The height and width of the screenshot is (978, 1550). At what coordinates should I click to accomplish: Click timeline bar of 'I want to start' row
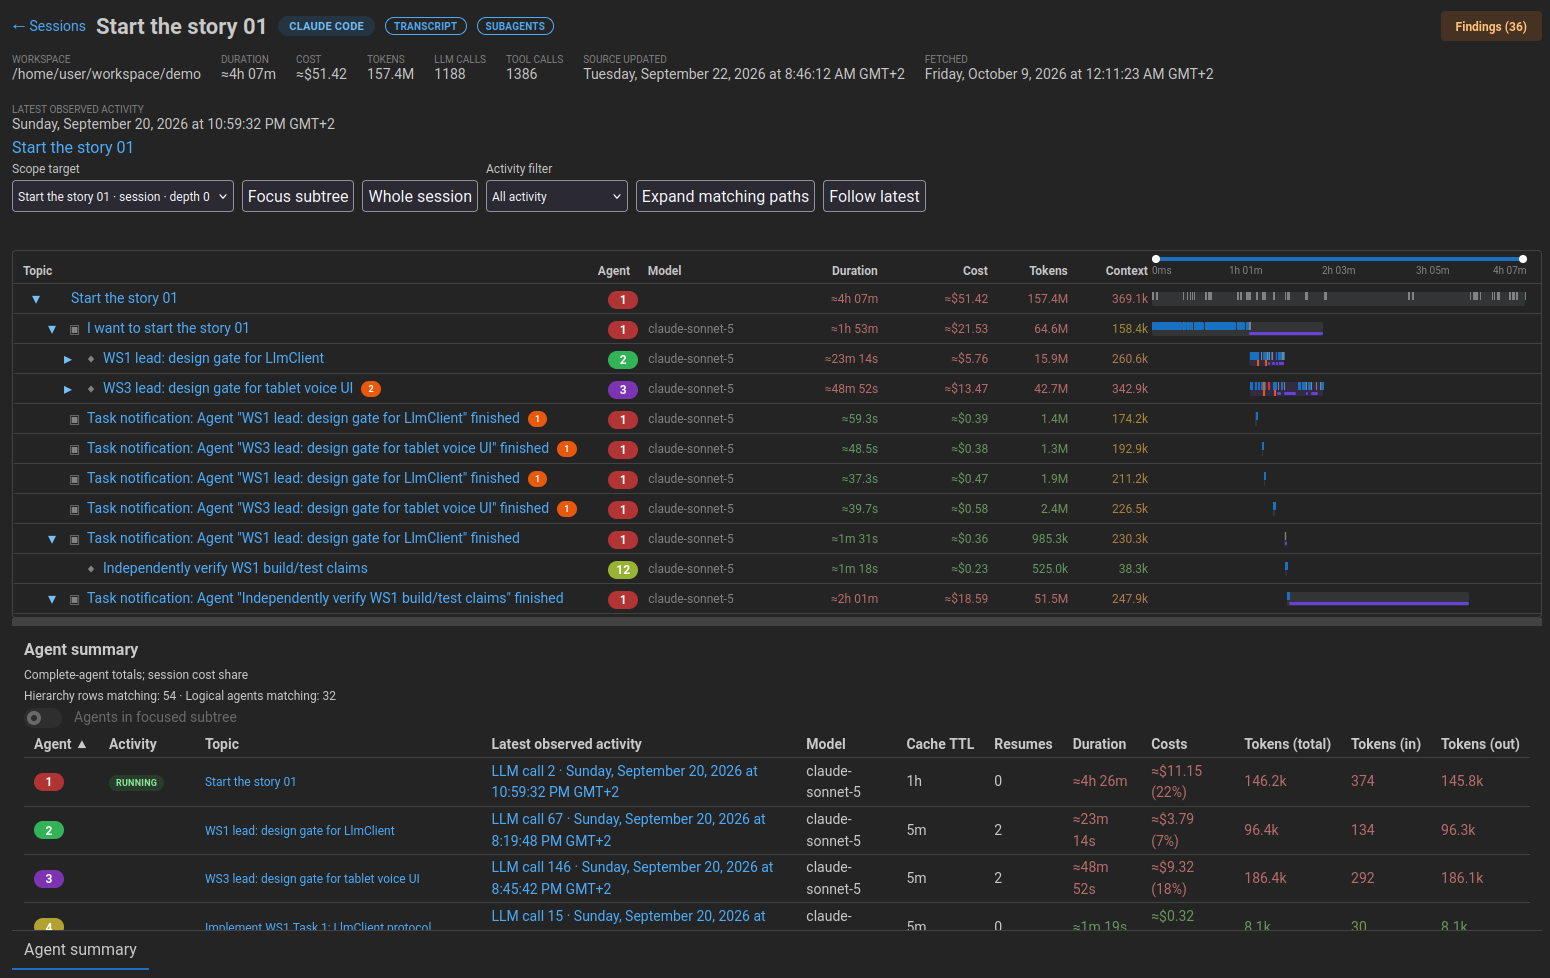click(x=1237, y=328)
